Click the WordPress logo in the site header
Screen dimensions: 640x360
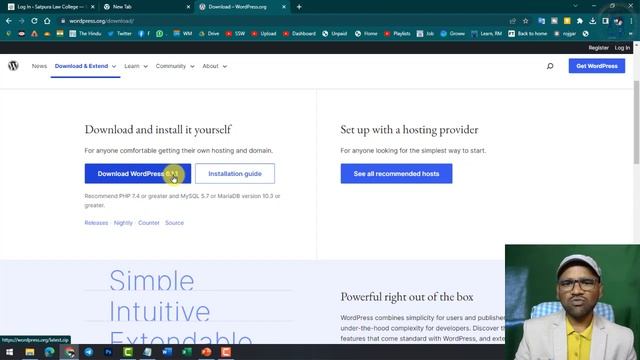13,66
